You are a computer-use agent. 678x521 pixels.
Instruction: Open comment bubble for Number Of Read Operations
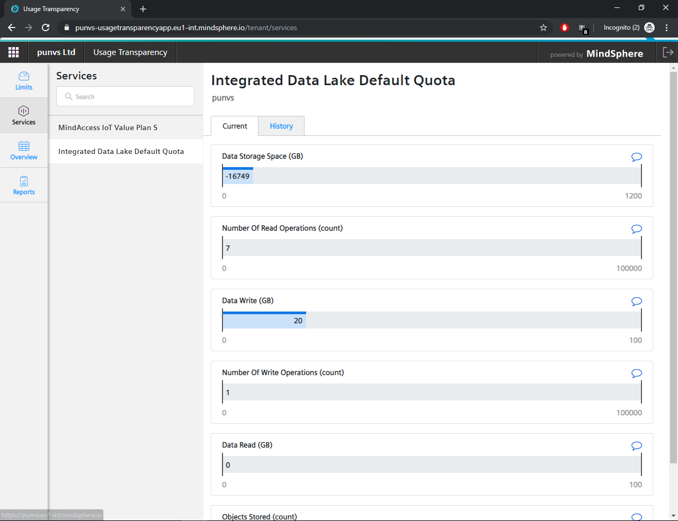pyautogui.click(x=636, y=229)
